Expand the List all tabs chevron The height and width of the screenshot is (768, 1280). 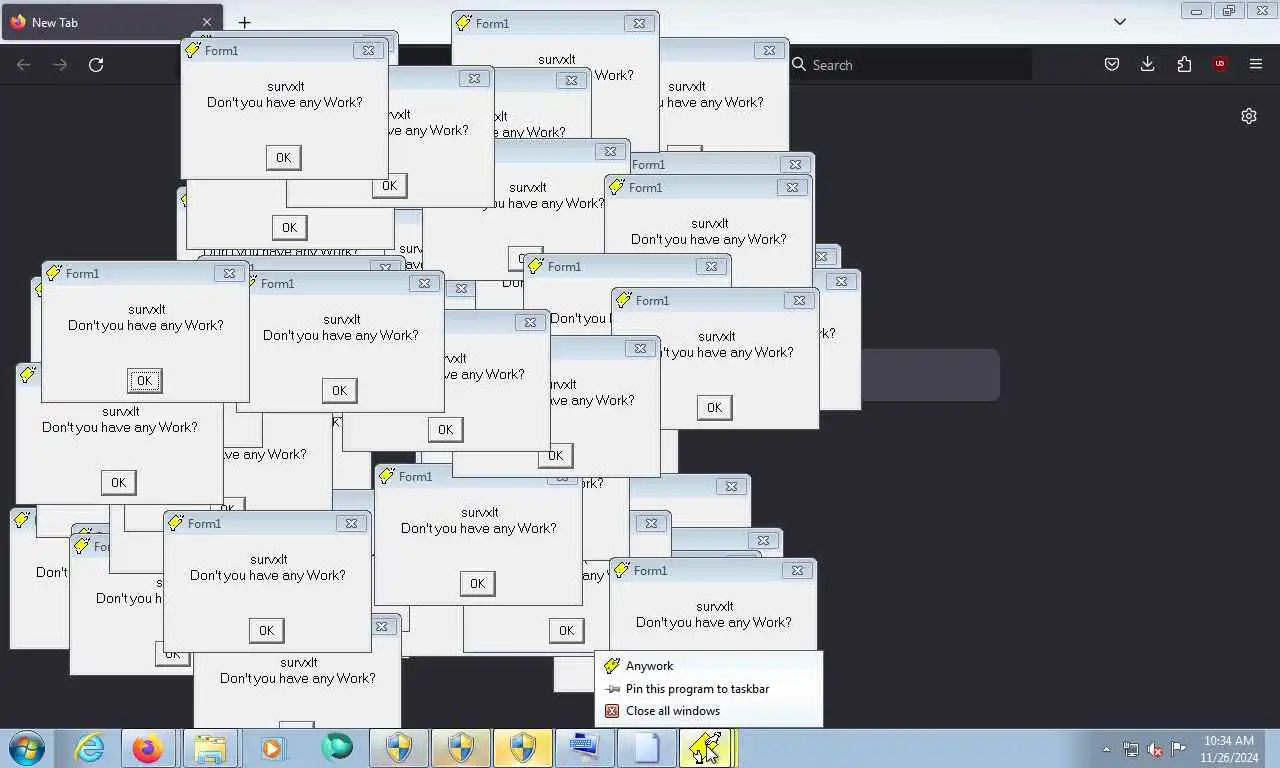[x=1120, y=22]
